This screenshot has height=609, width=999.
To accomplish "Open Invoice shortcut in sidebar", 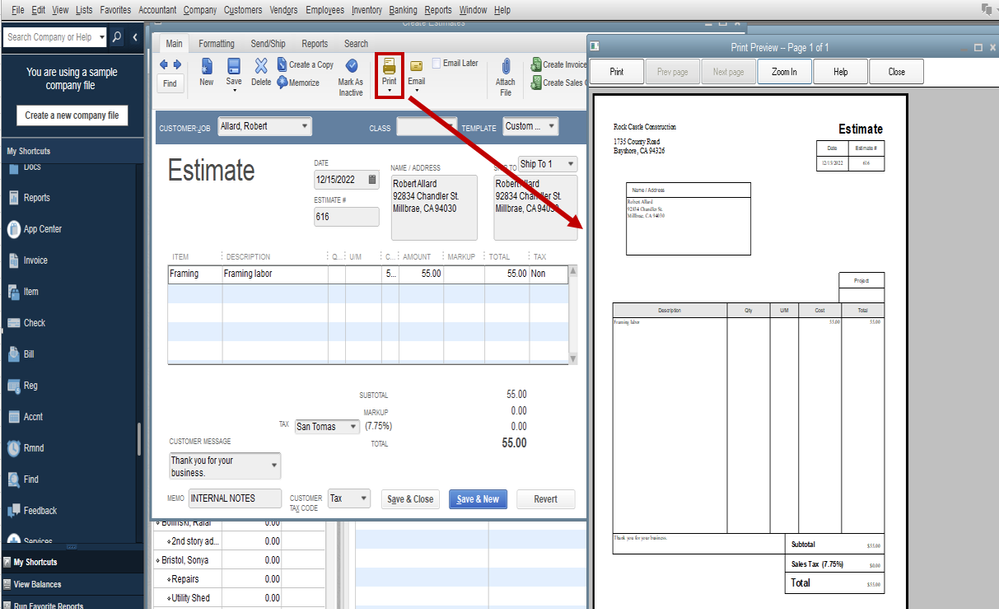I will pyautogui.click(x=28, y=260).
